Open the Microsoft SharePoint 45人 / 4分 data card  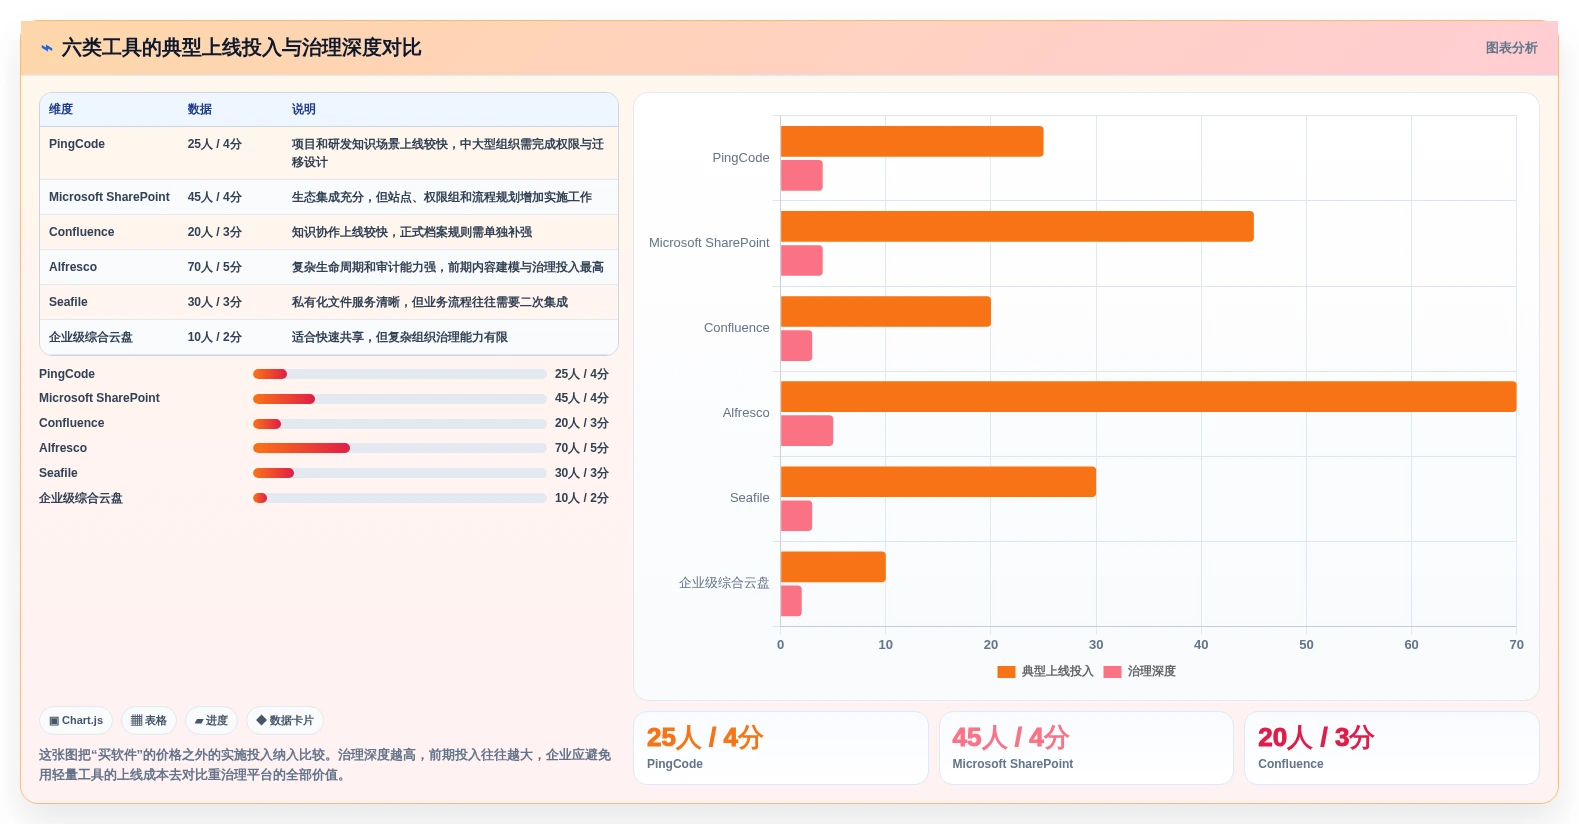[x=1086, y=748]
